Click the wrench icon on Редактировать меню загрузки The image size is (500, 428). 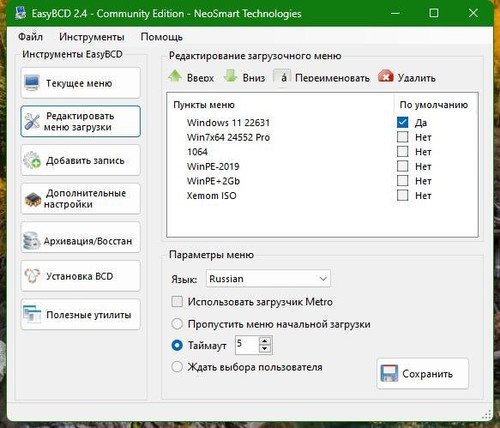(x=32, y=121)
